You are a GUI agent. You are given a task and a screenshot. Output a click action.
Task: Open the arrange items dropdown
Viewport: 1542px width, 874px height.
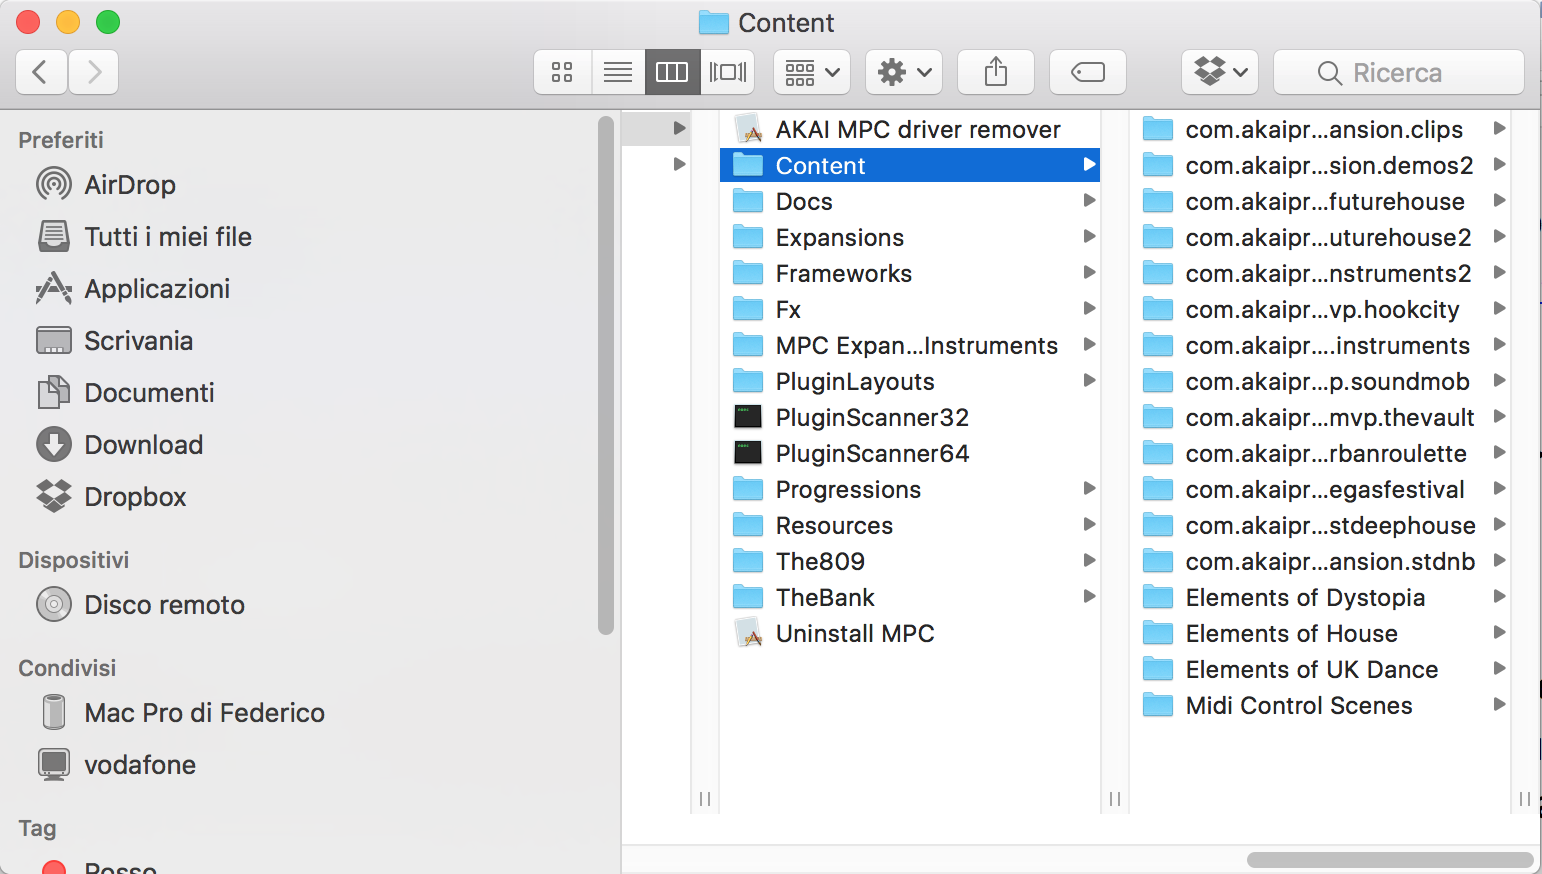pos(812,72)
